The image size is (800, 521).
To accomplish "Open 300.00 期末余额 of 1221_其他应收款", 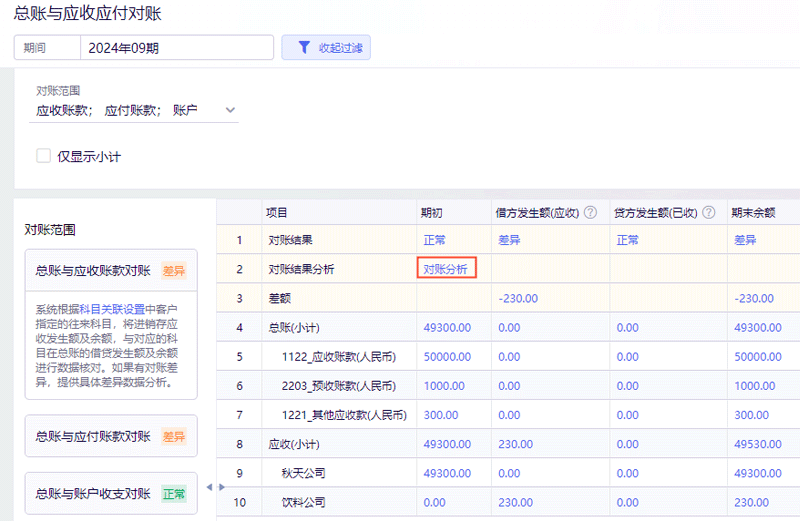I will [752, 415].
